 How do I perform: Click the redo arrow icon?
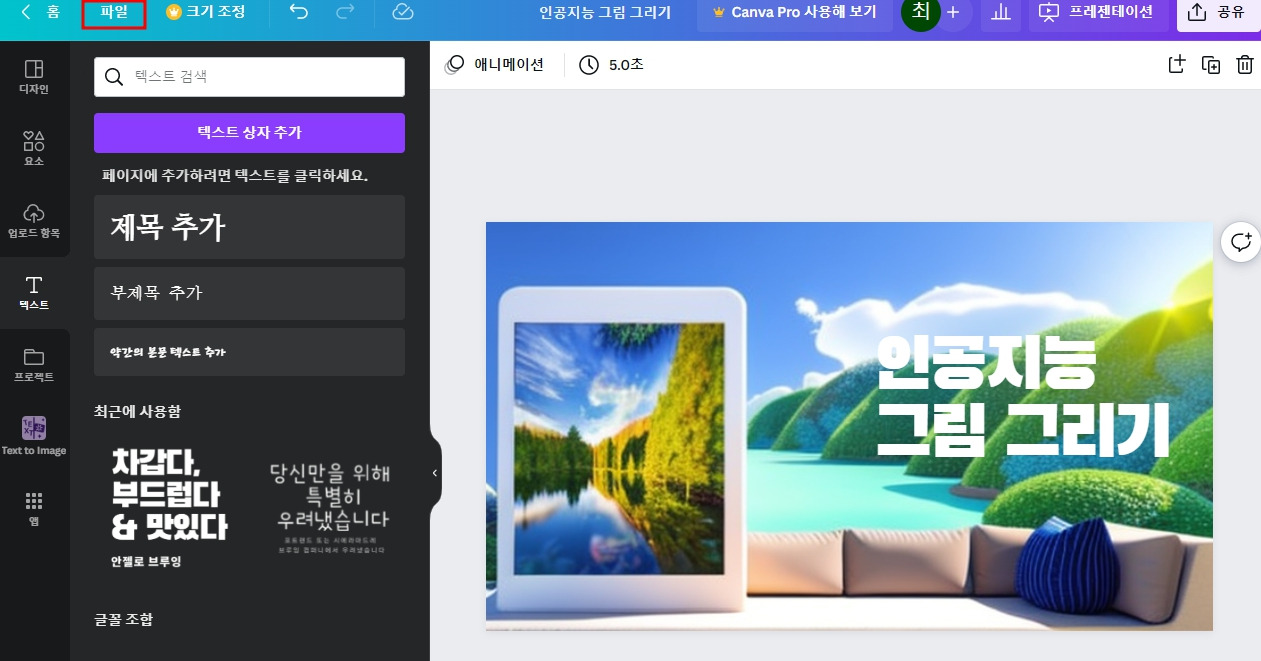click(x=345, y=12)
